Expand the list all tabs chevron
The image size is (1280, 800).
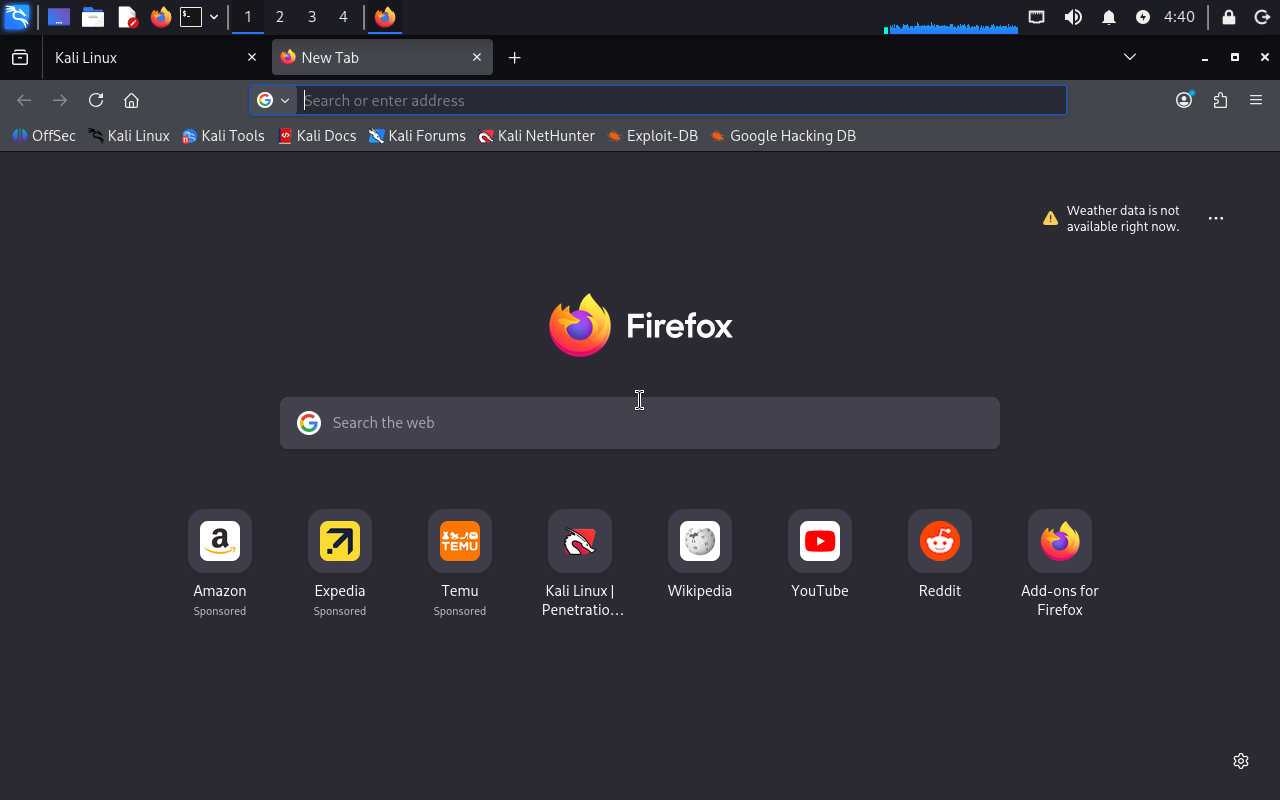tap(1130, 58)
